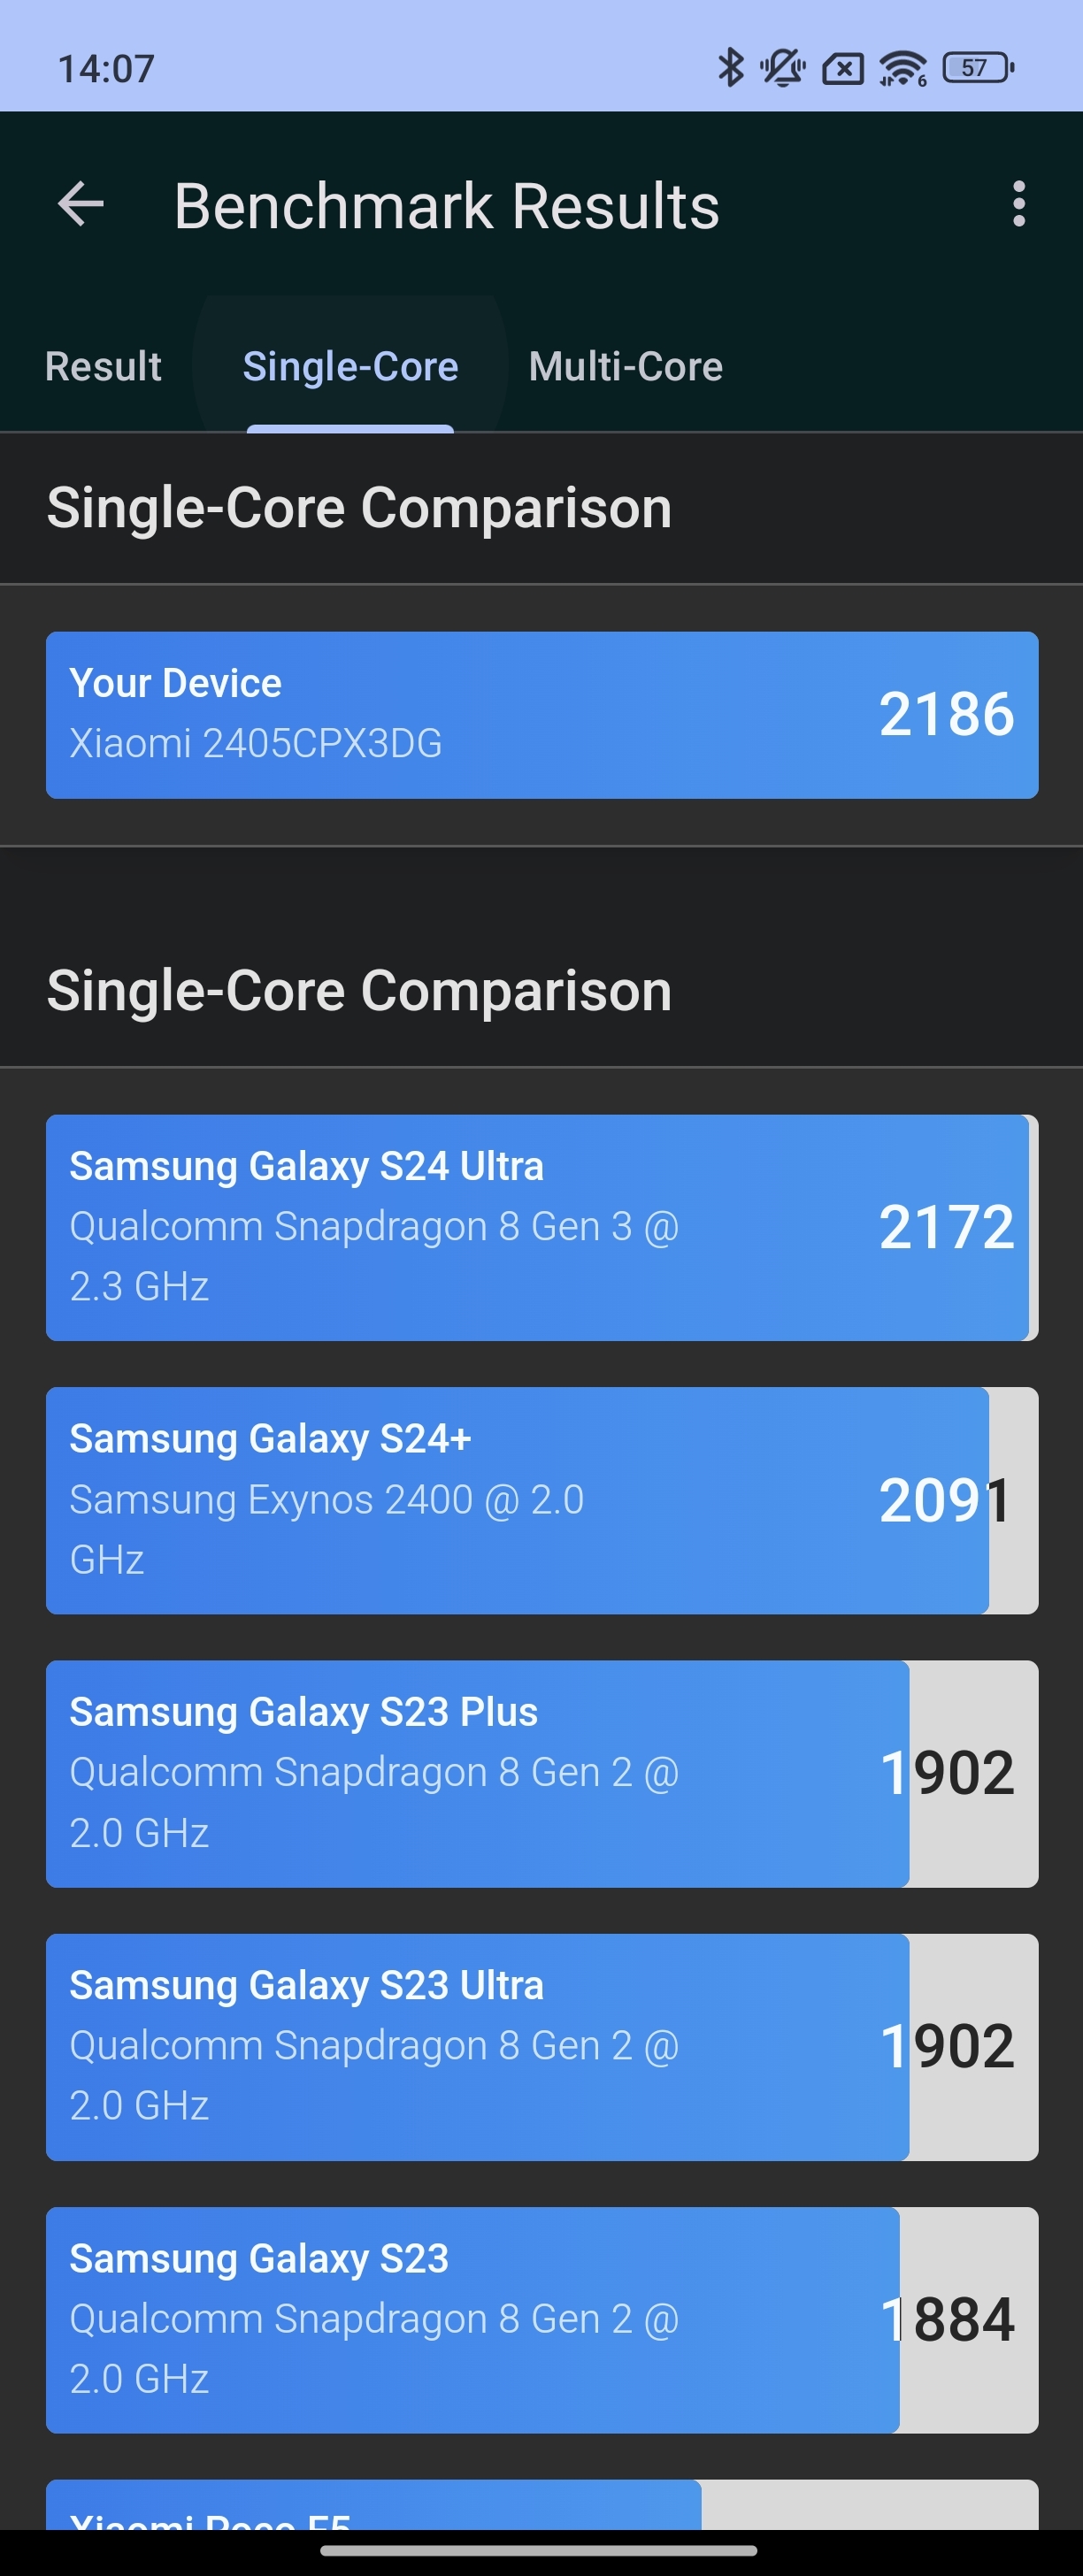Open the Samsung Galaxy S23 Plus entry
1083x2576 pixels.
(x=542, y=1773)
